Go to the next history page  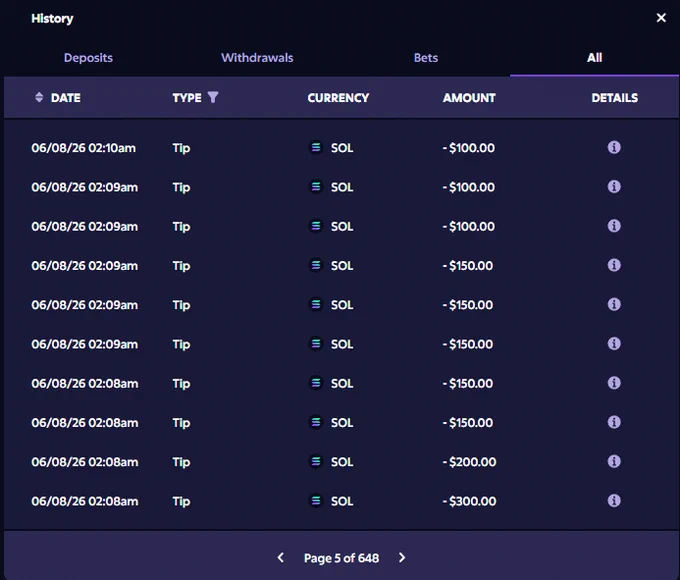402,557
